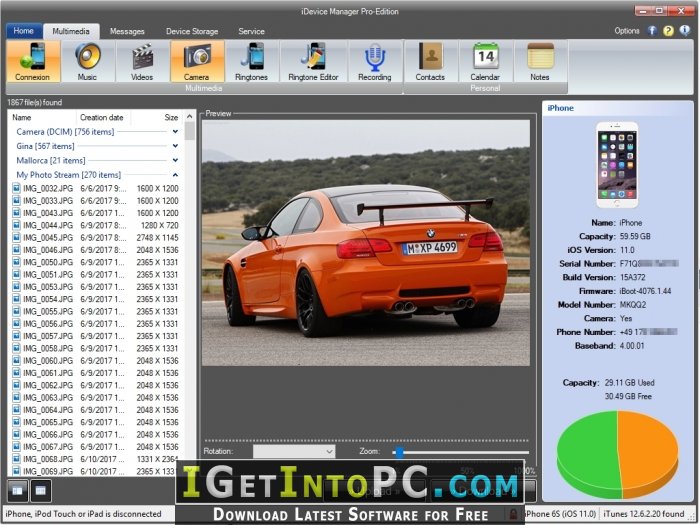The height and width of the screenshot is (525, 700).
Task: Click the orange car preview image
Action: tap(366, 243)
